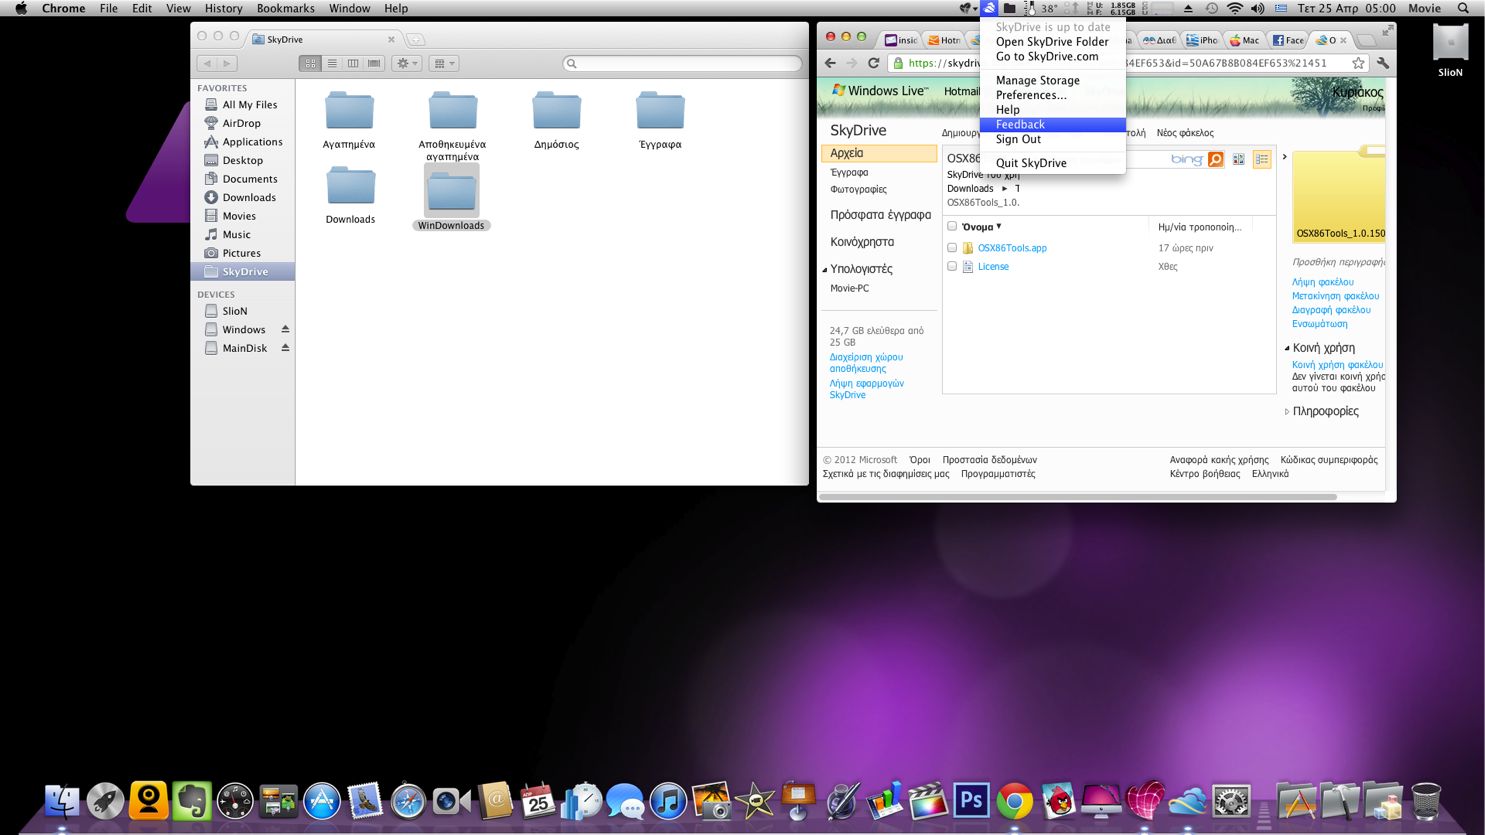Open Evernote from the Dock
The image size is (1485, 835).
coord(191,800)
